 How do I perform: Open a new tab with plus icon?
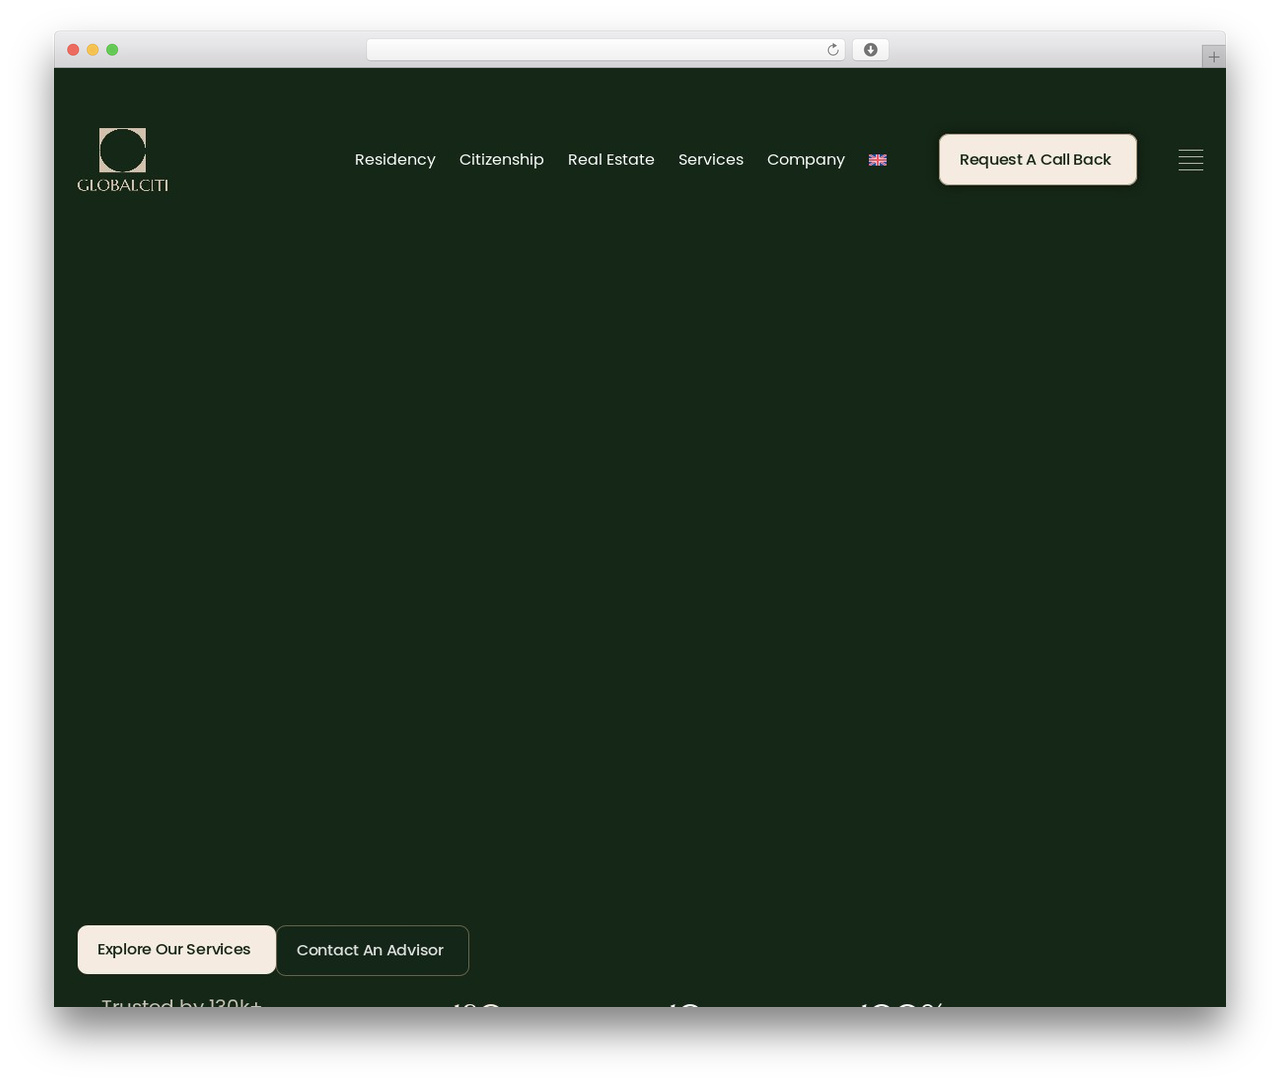click(x=1213, y=57)
